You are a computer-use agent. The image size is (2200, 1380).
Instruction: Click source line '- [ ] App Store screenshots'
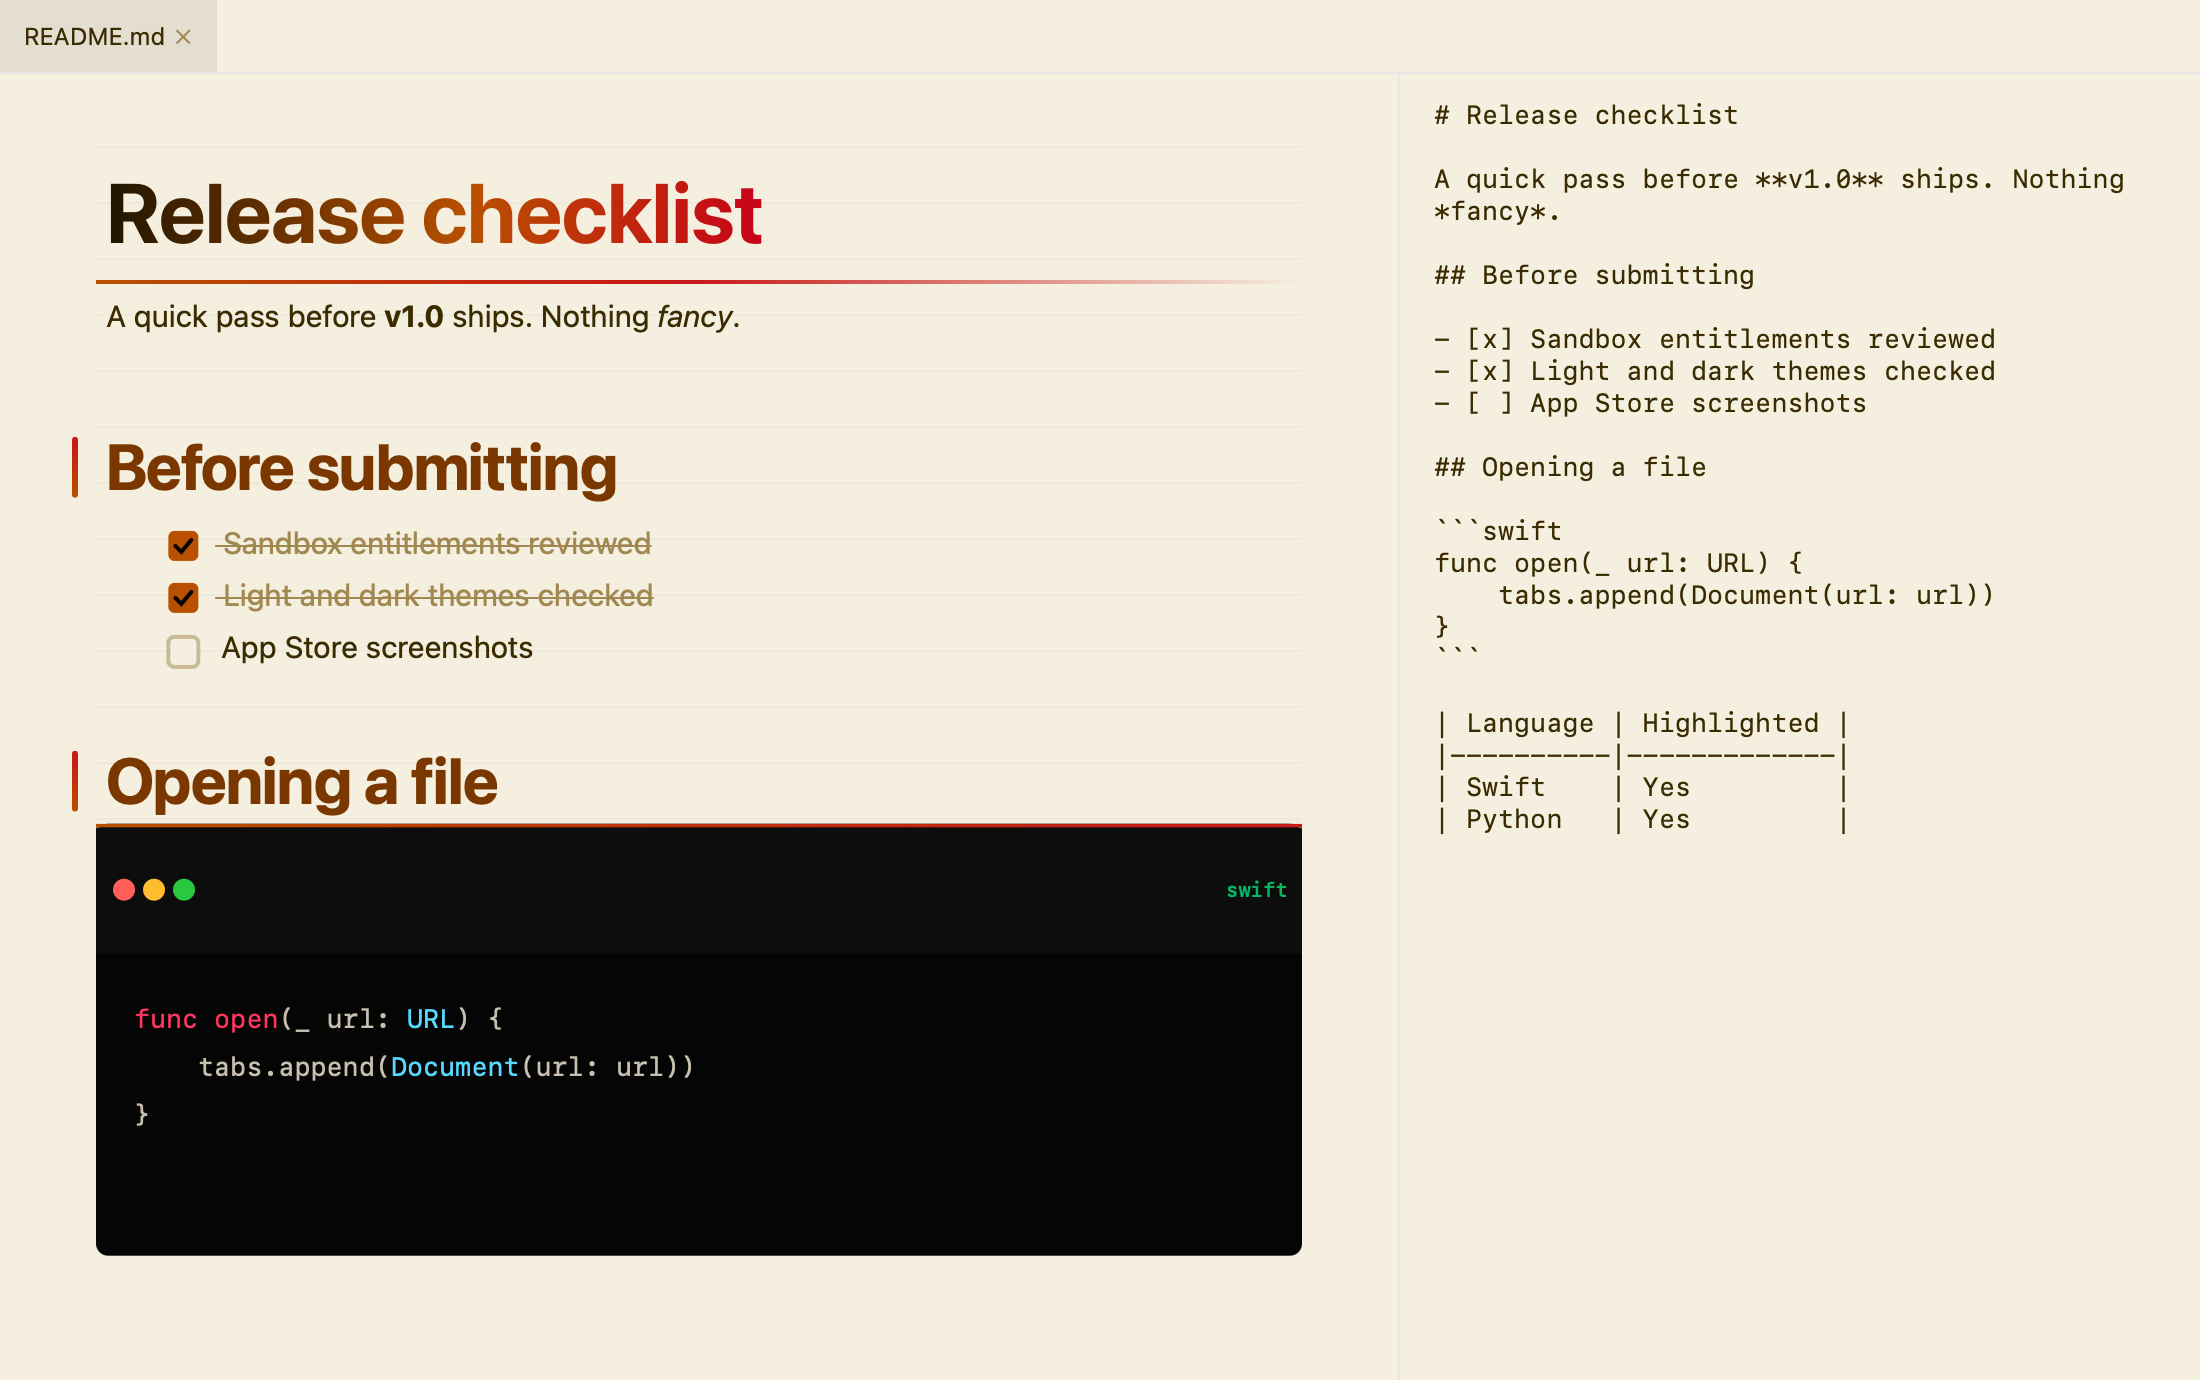tap(1650, 403)
